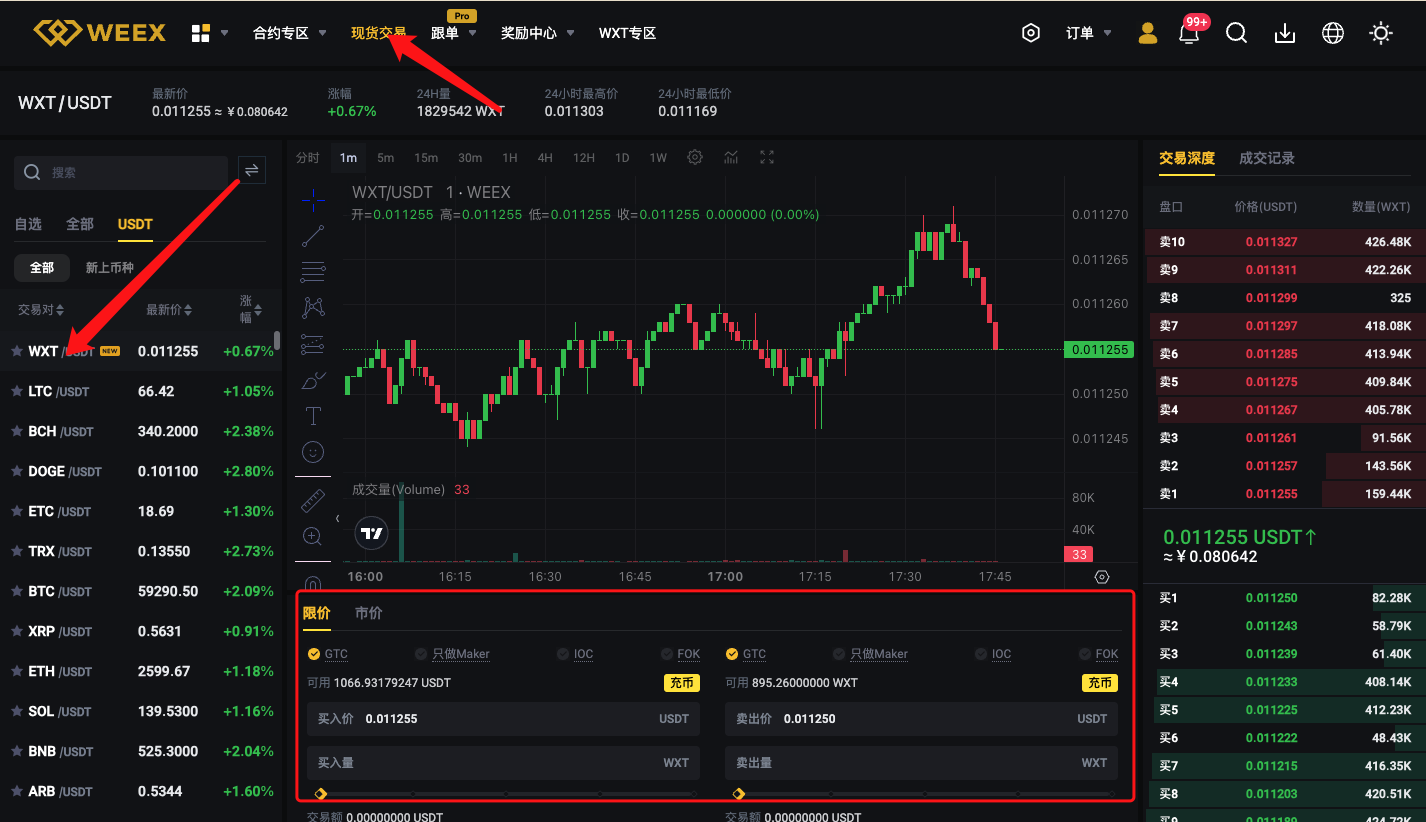Image resolution: width=1426 pixels, height=822 pixels.
Task: Click the search magnifier in top bar
Action: point(1237,33)
